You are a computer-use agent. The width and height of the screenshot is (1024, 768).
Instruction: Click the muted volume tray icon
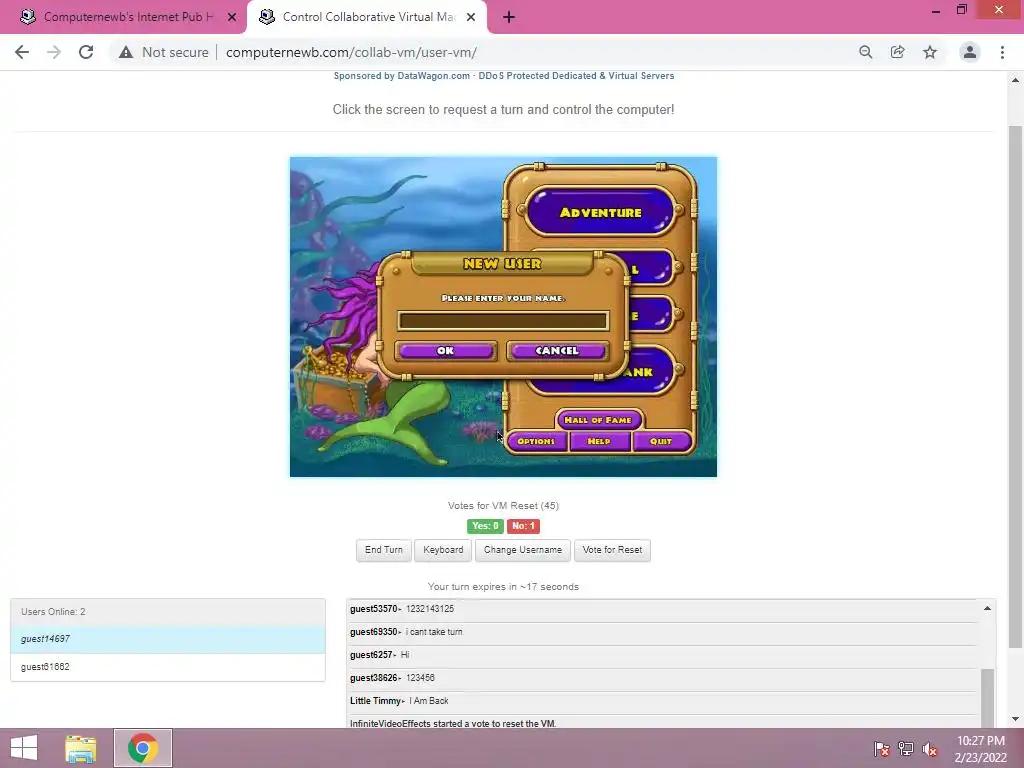pos(930,749)
